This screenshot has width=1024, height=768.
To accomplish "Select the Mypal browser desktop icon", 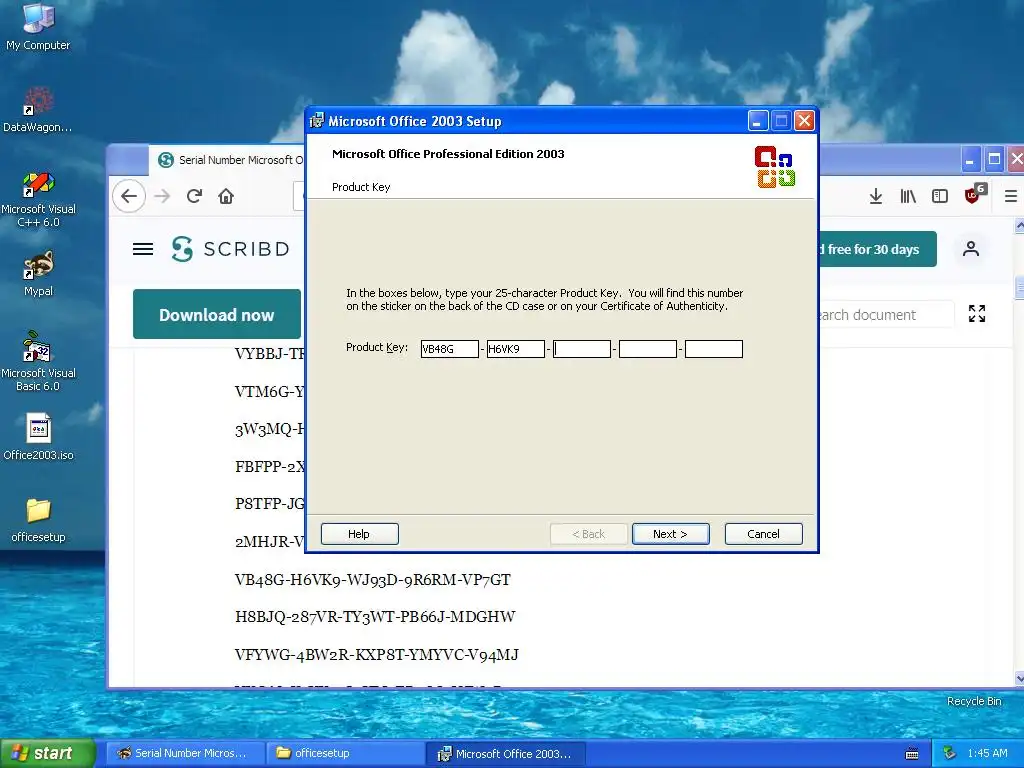I will tap(38, 274).
